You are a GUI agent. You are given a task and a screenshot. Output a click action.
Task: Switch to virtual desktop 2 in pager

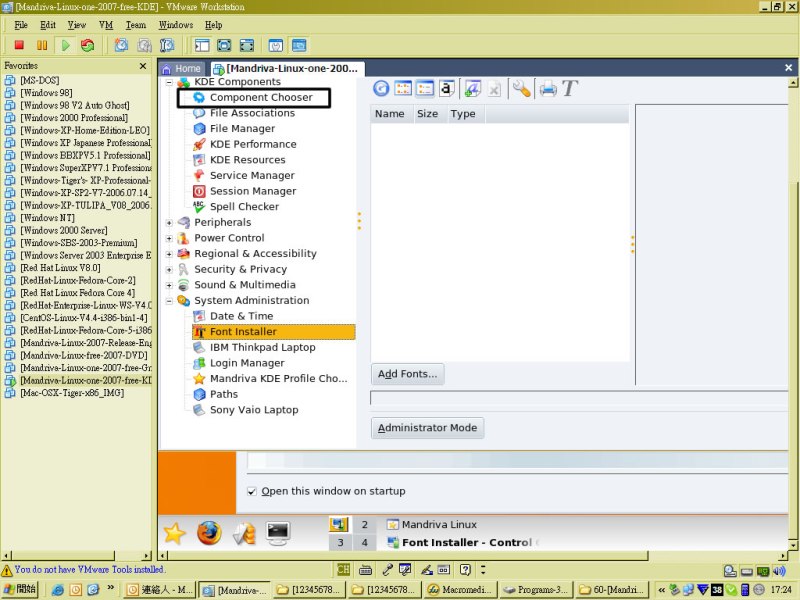tap(364, 524)
